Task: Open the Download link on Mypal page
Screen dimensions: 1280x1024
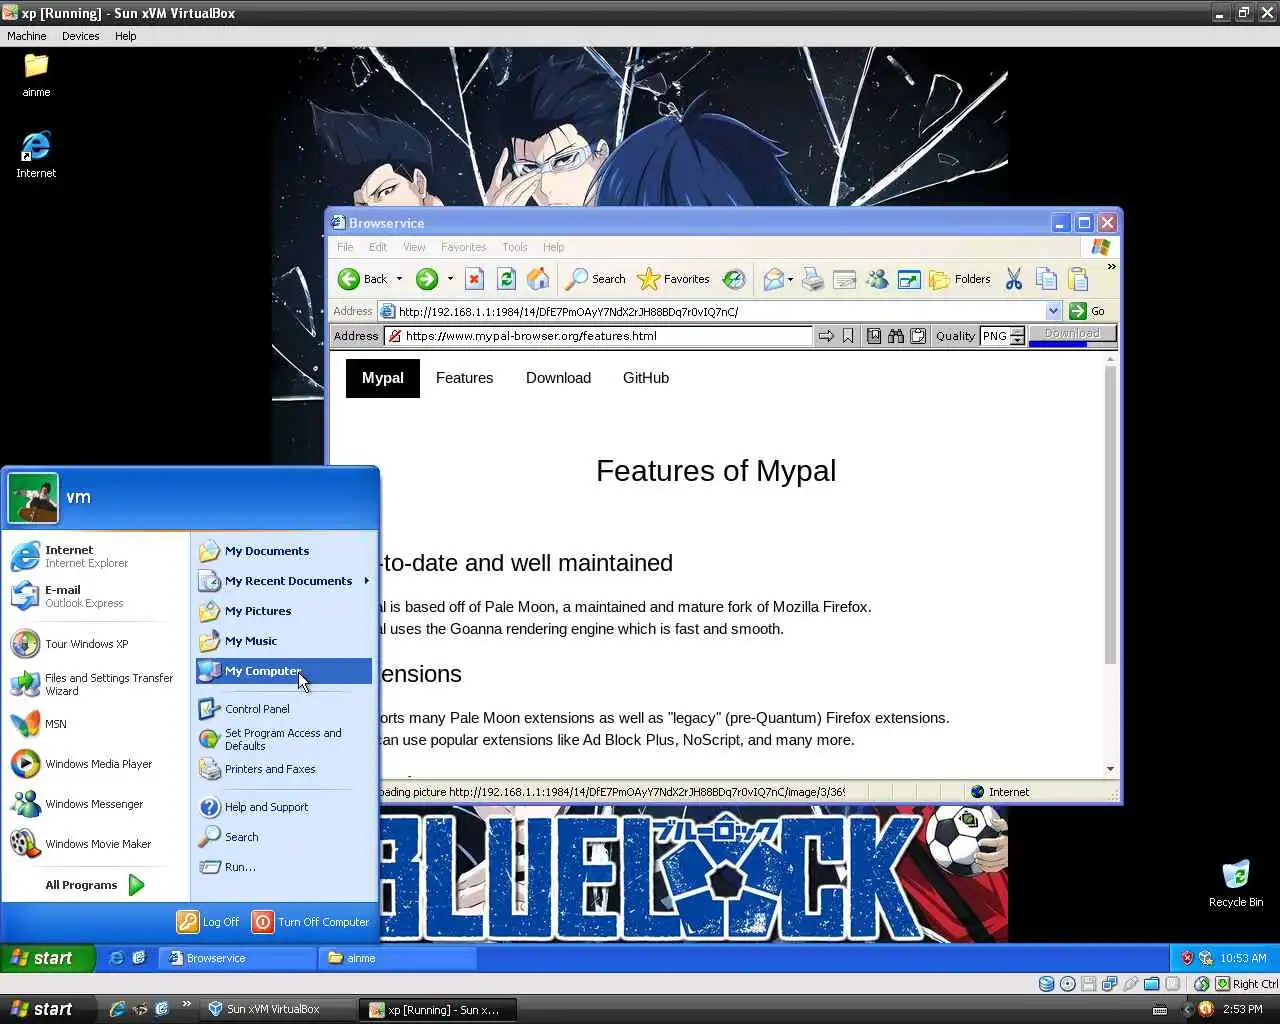Action: pos(558,378)
